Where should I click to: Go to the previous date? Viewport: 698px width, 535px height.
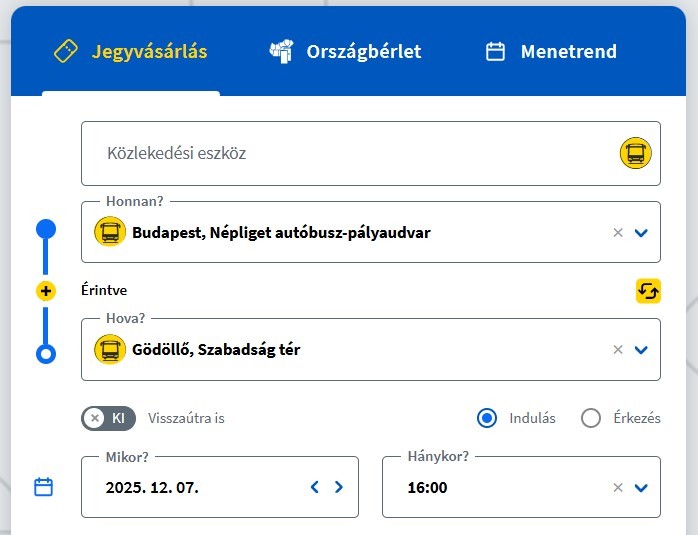tap(315, 487)
